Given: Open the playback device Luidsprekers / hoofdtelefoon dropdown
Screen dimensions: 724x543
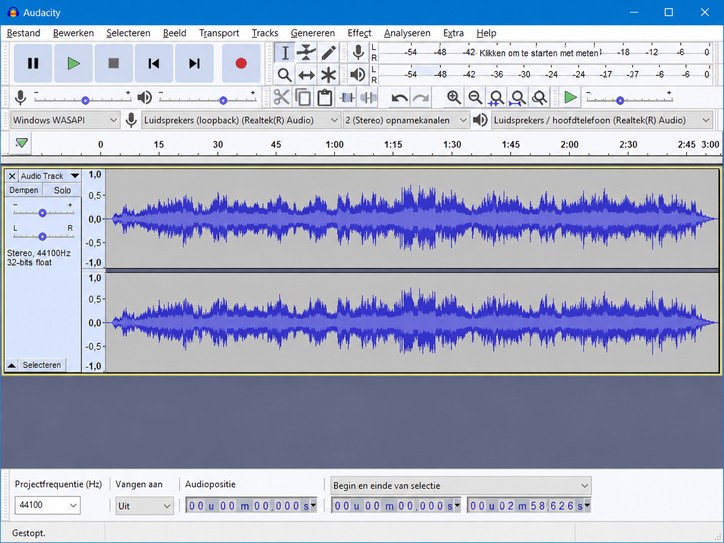Looking at the screenshot, I should pos(602,120).
